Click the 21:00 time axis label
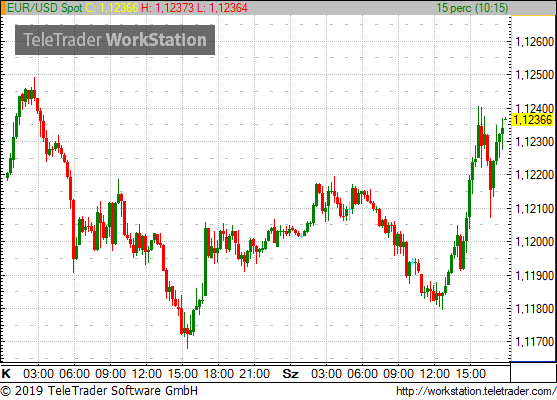This screenshot has width=557, height=400. (254, 374)
